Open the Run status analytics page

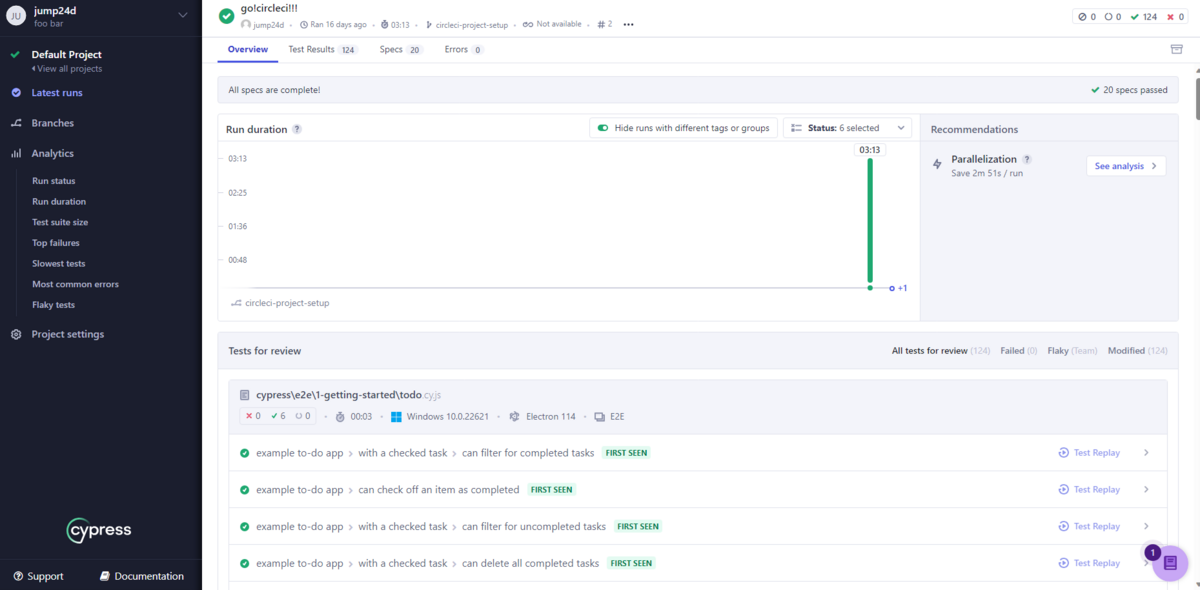53,181
